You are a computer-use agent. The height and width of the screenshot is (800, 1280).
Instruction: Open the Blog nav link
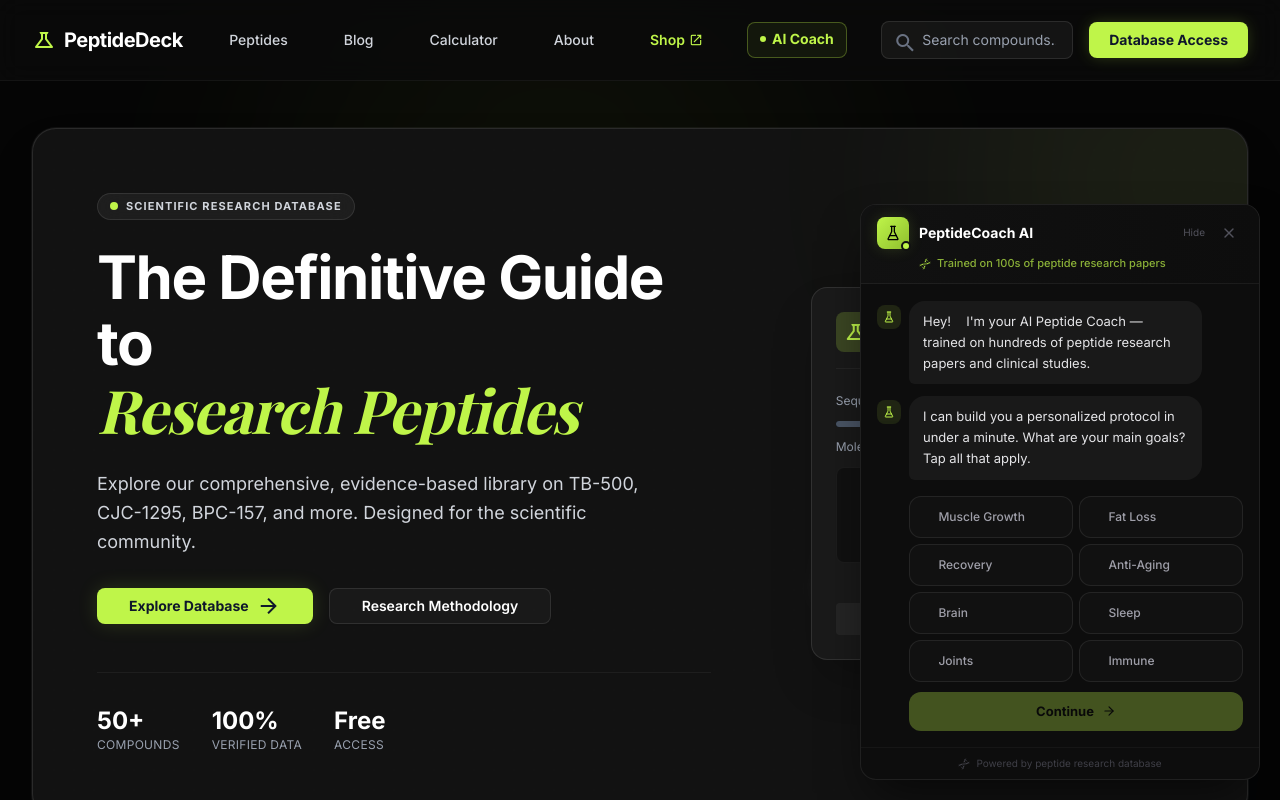358,40
